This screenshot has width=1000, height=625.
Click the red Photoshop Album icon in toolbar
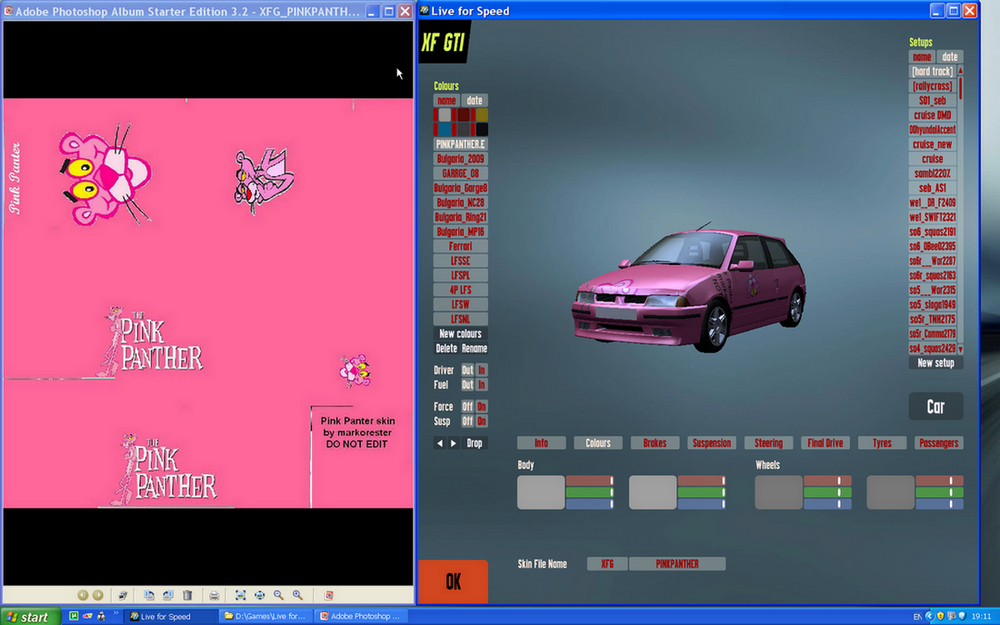click(329, 595)
